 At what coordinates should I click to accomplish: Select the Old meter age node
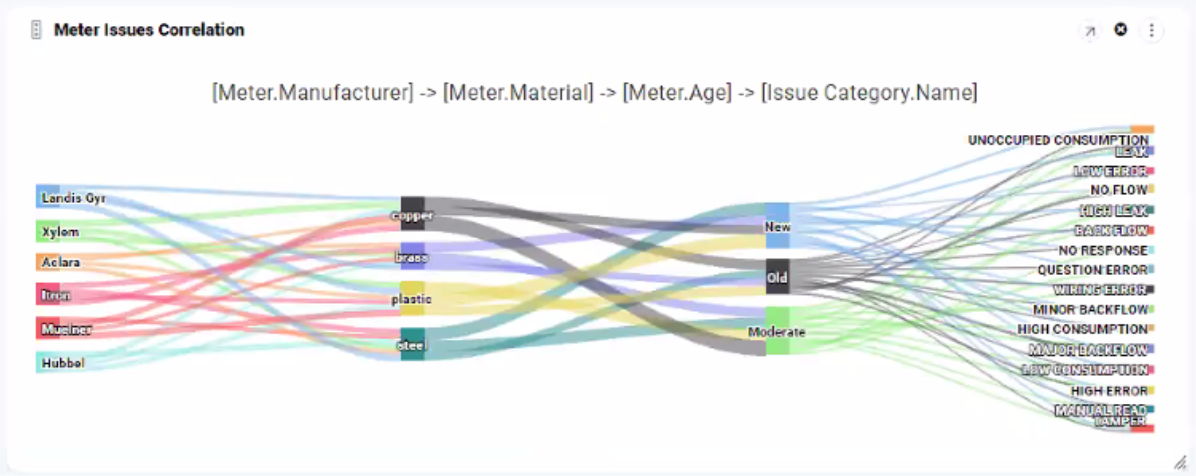777,277
